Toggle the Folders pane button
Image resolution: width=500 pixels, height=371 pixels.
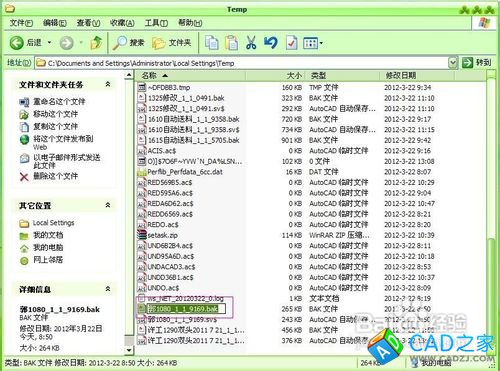coord(172,43)
